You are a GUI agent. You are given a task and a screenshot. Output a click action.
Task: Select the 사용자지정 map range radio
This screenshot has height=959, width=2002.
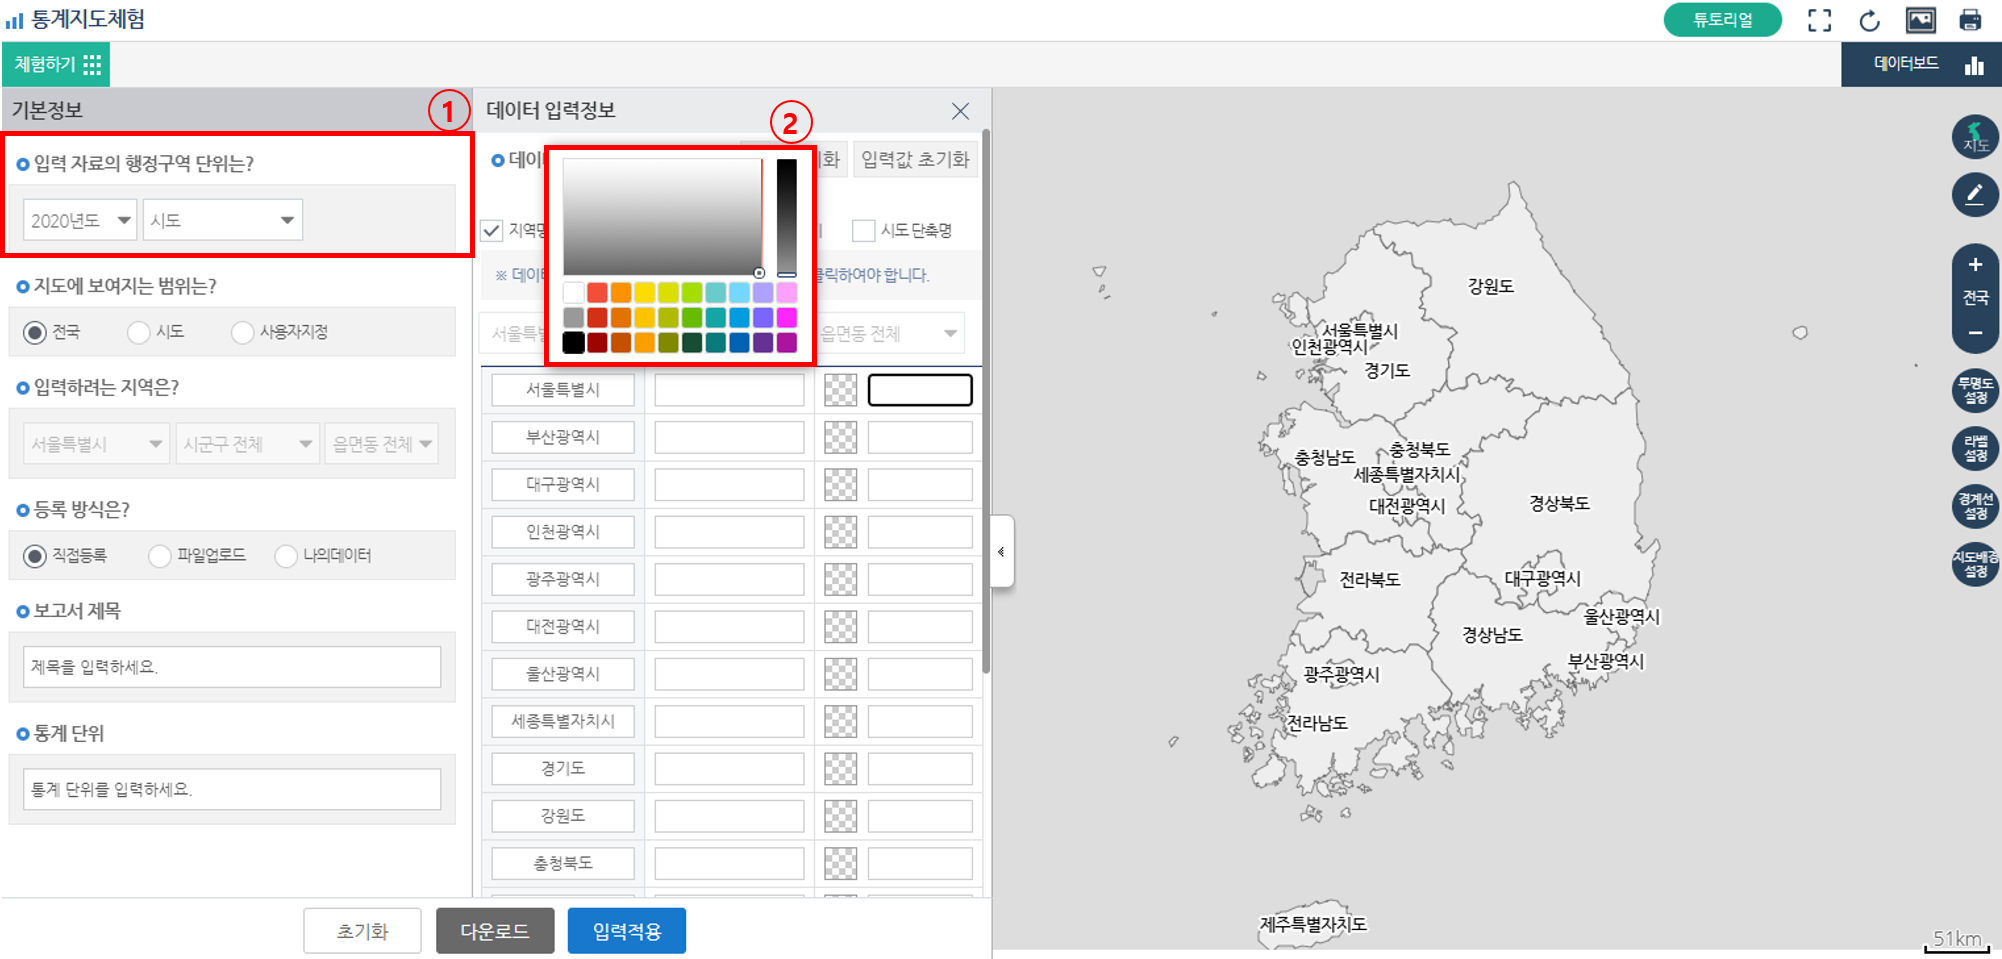click(243, 332)
